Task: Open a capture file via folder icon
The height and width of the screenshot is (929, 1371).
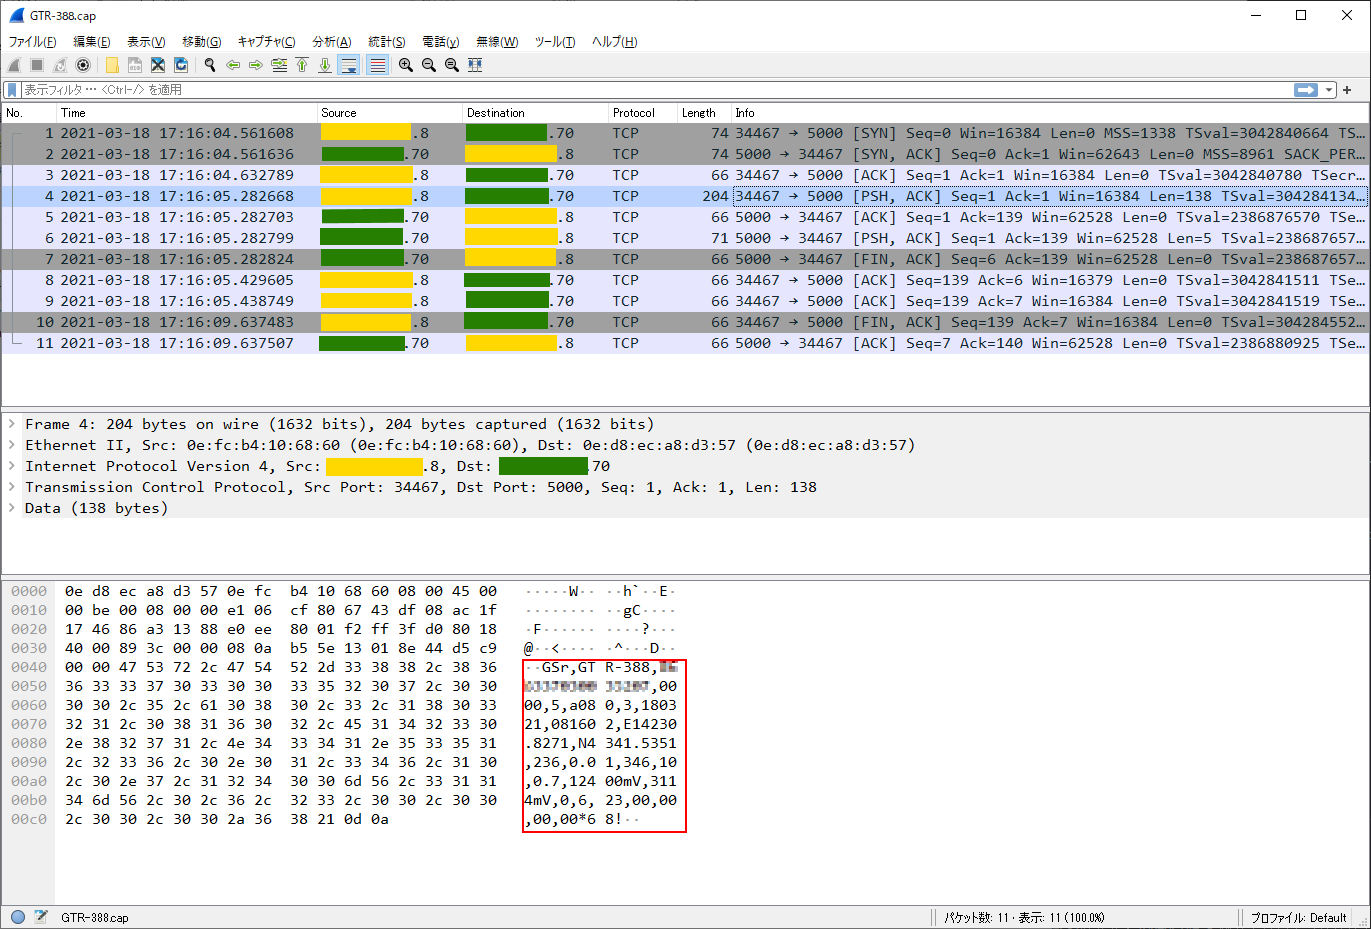Action: tap(112, 65)
